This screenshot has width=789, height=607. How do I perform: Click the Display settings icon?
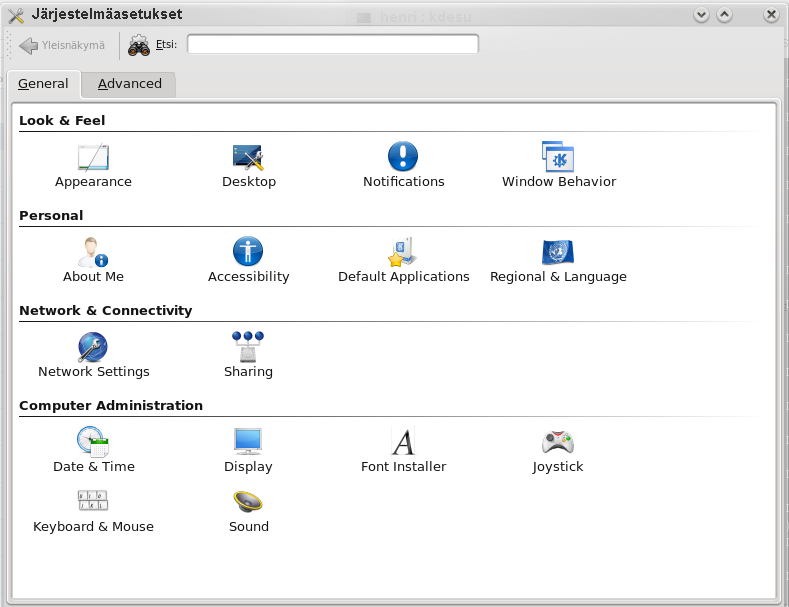click(248, 443)
